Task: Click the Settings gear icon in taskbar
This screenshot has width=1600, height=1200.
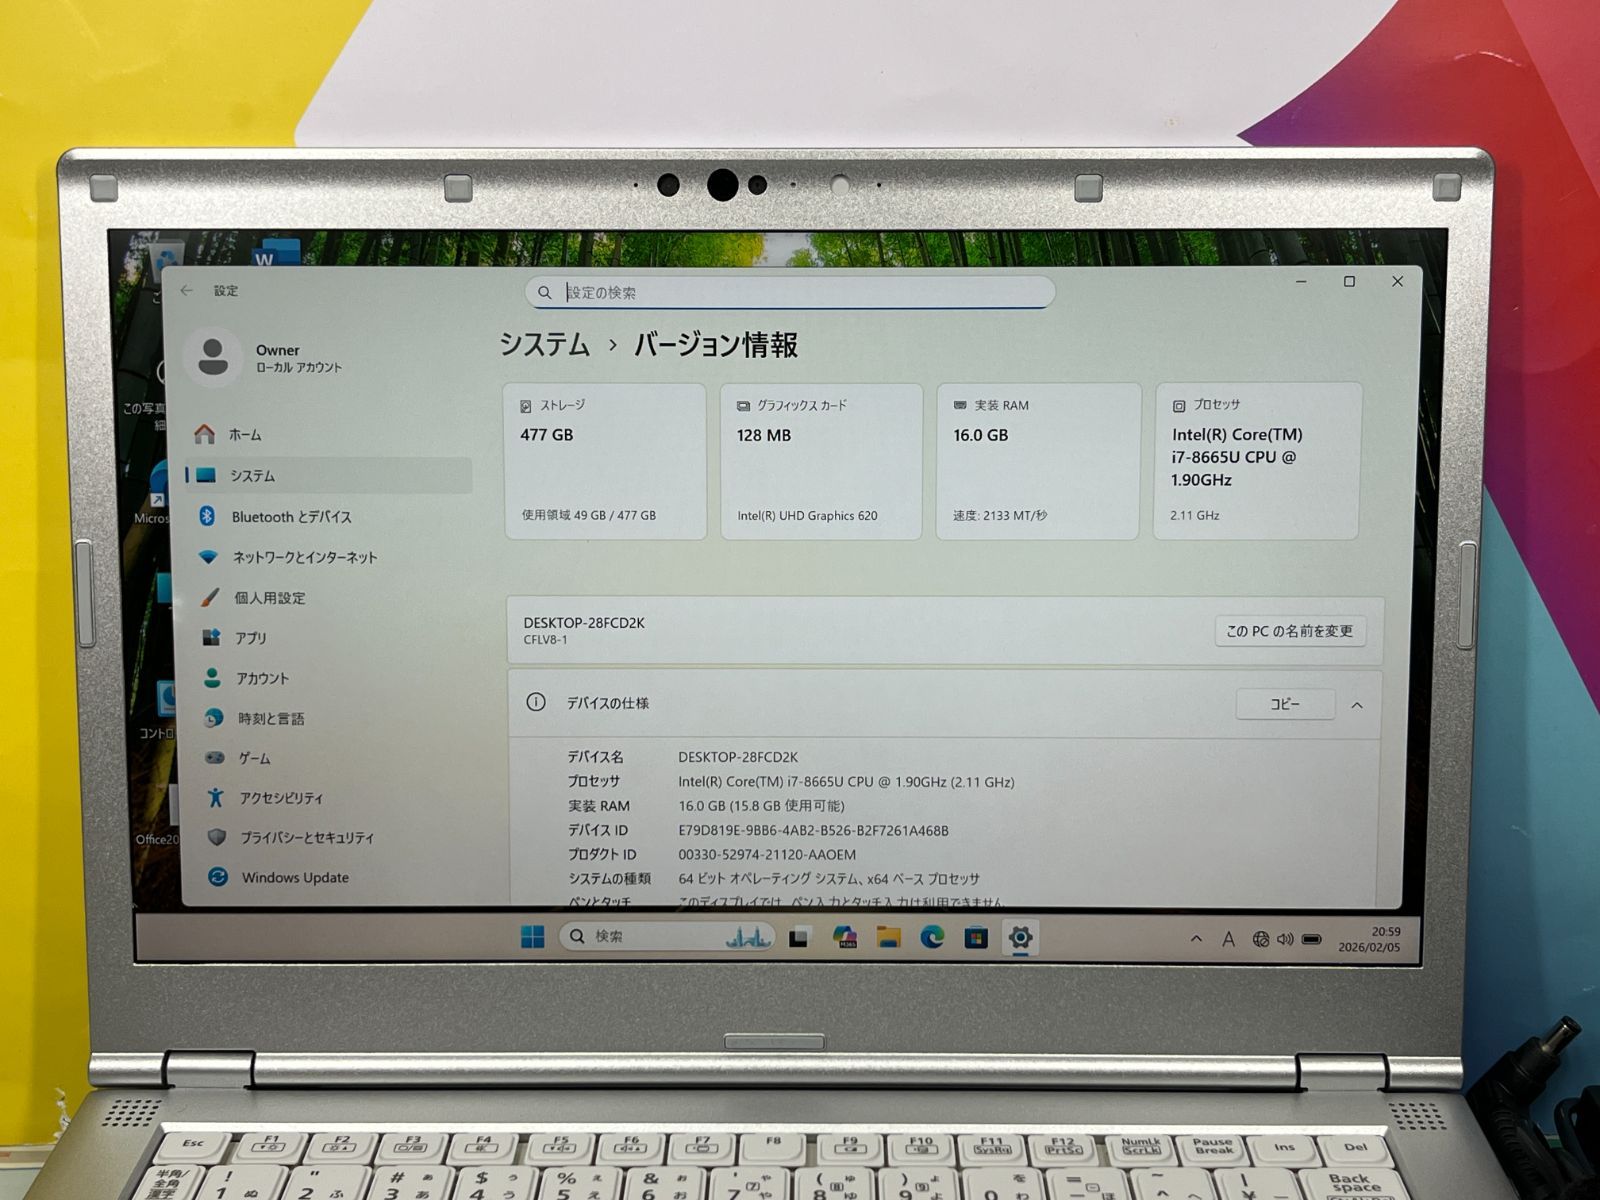Action: pos(1019,937)
